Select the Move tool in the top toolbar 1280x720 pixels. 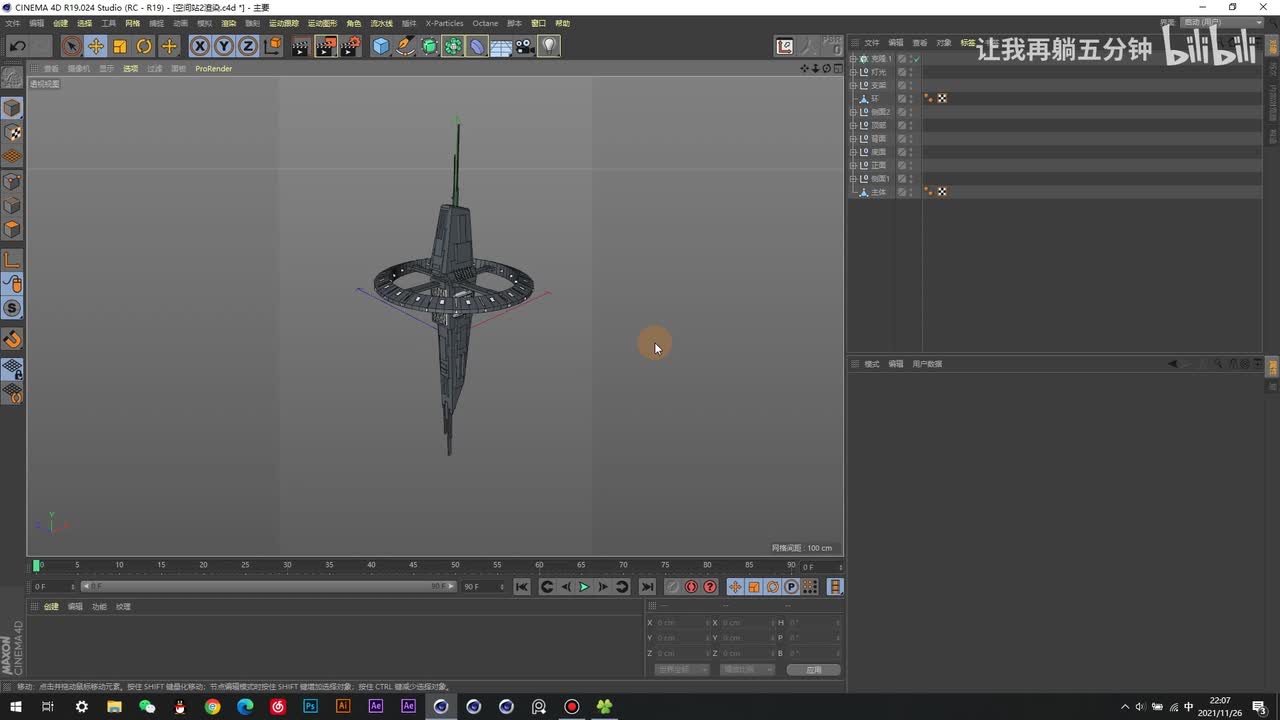96,46
